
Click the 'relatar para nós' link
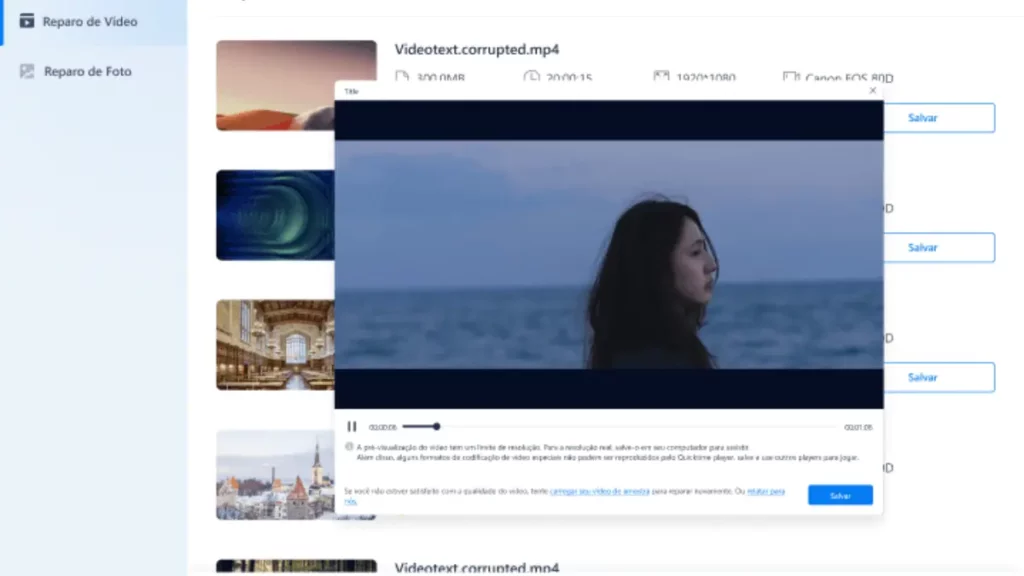[765, 491]
